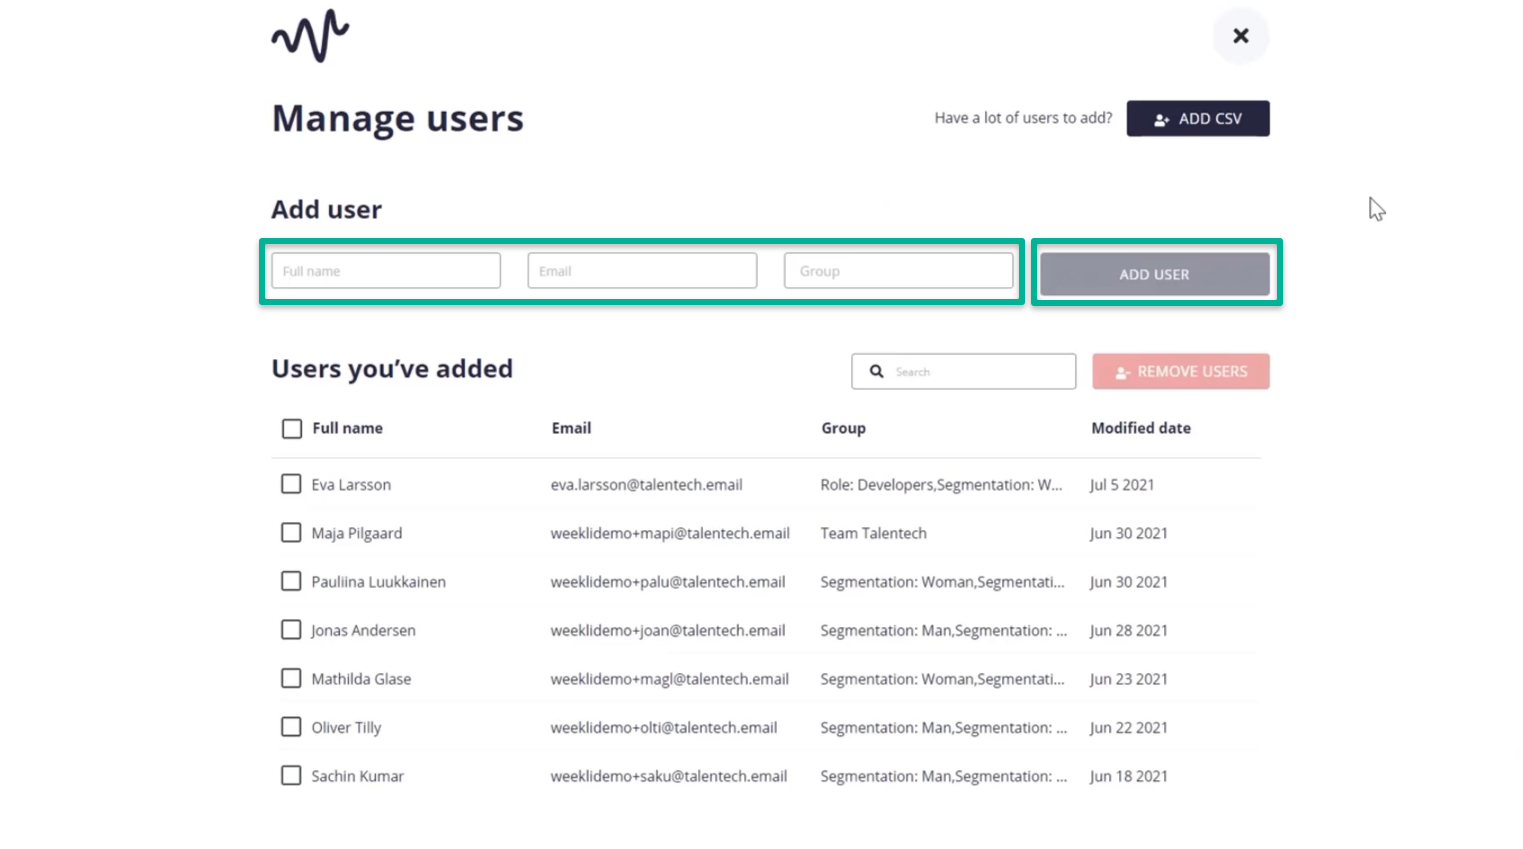Select Pauliina Luukkainen's checkbox
1523x849 pixels.
[x=291, y=581]
